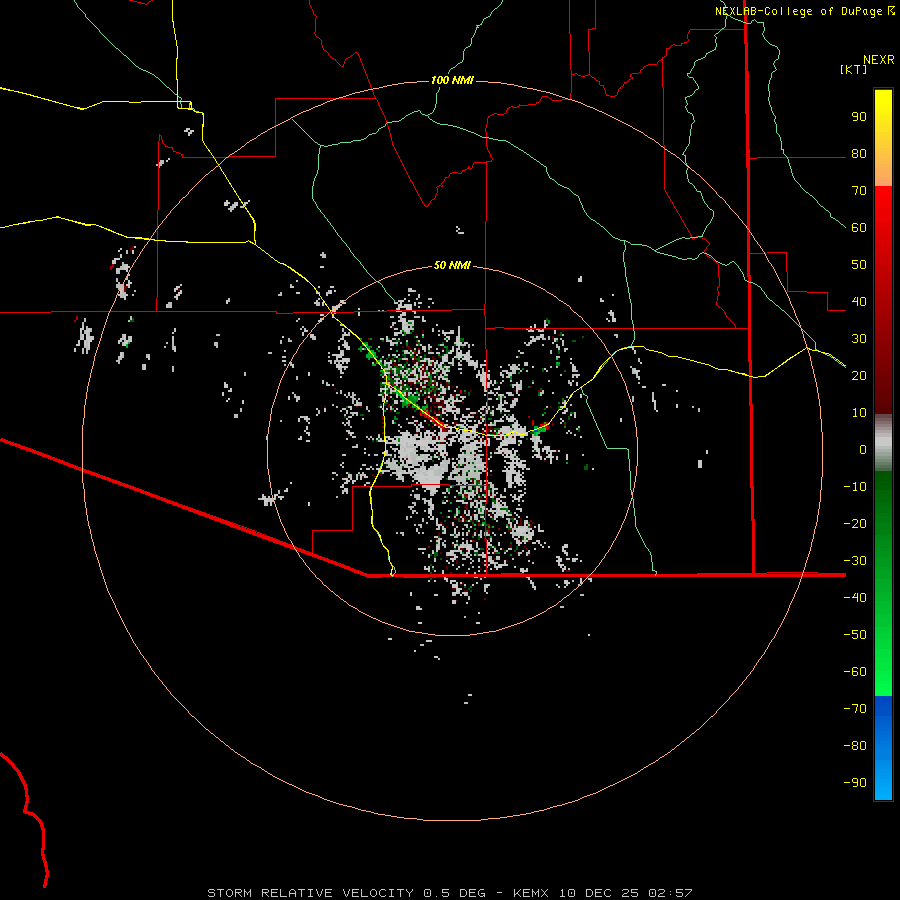Click the [KT] units label

(x=854, y=69)
